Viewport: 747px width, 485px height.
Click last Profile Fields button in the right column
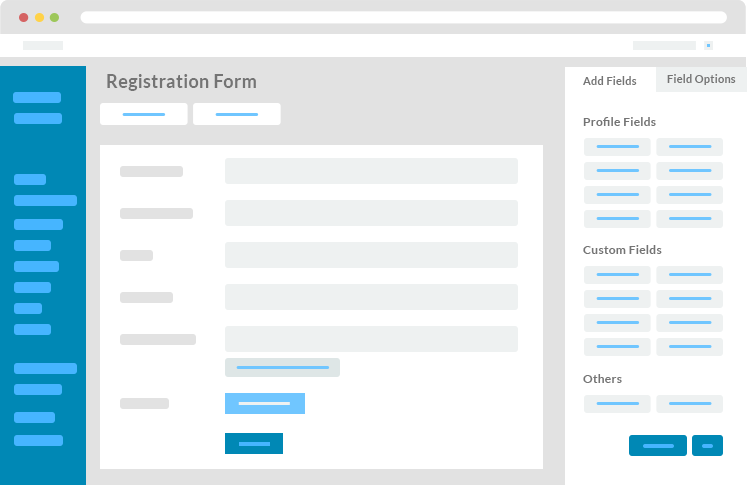click(689, 219)
